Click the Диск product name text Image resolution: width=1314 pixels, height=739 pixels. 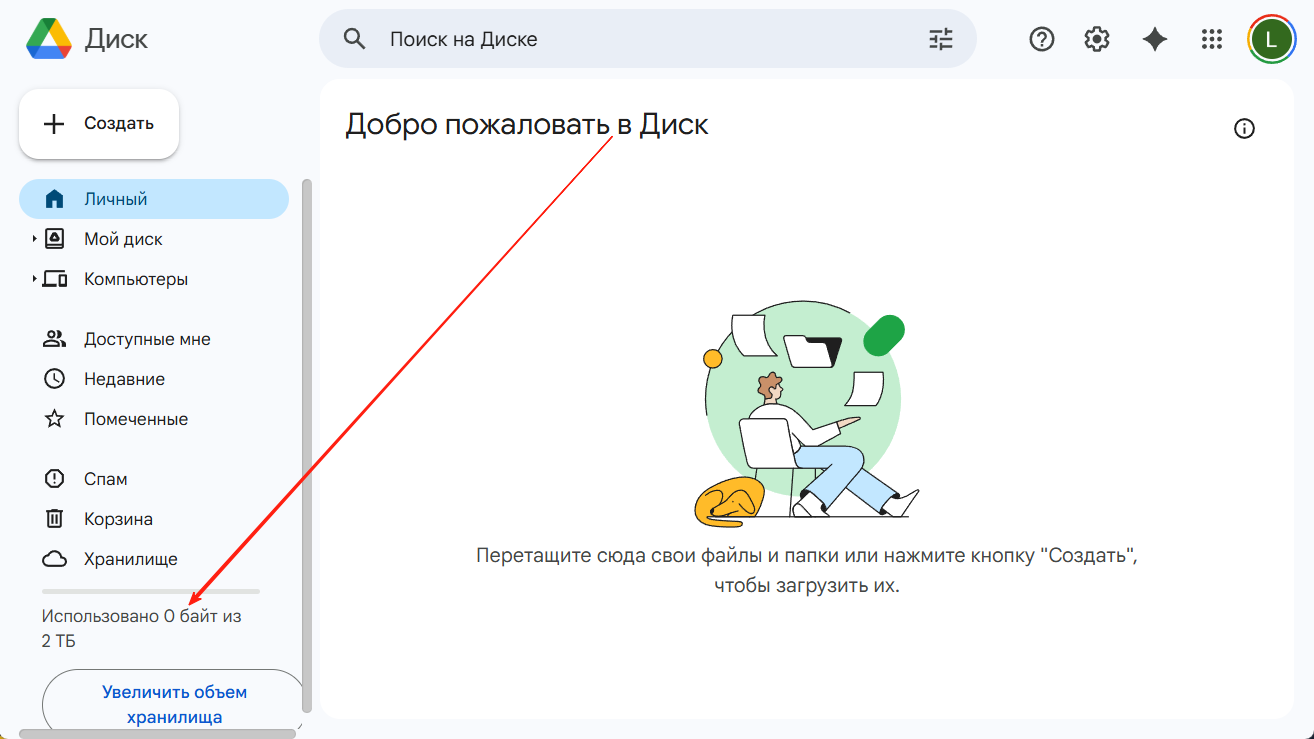[116, 39]
